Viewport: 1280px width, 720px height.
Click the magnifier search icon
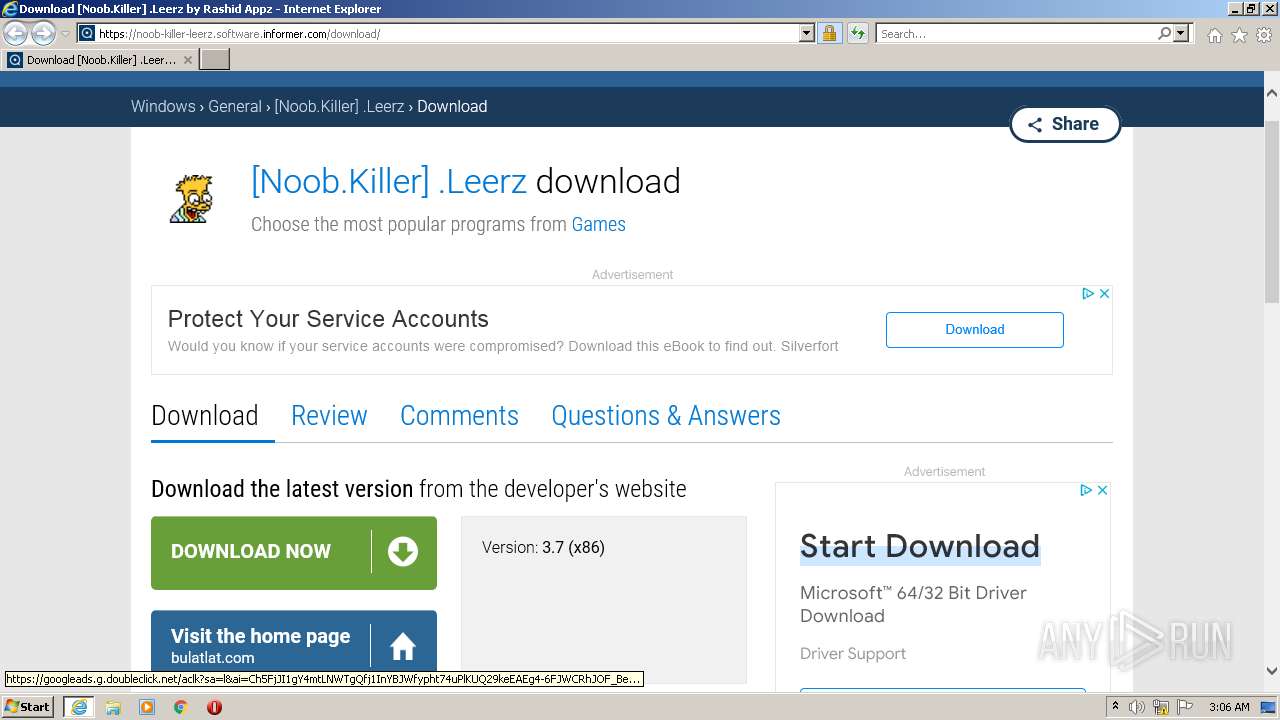1164,33
